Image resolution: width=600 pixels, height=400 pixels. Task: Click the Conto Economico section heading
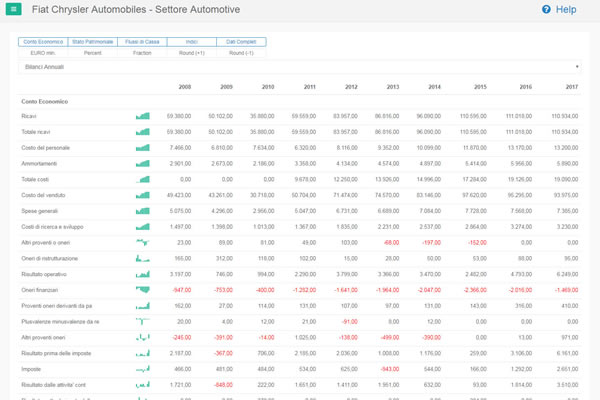pos(44,101)
